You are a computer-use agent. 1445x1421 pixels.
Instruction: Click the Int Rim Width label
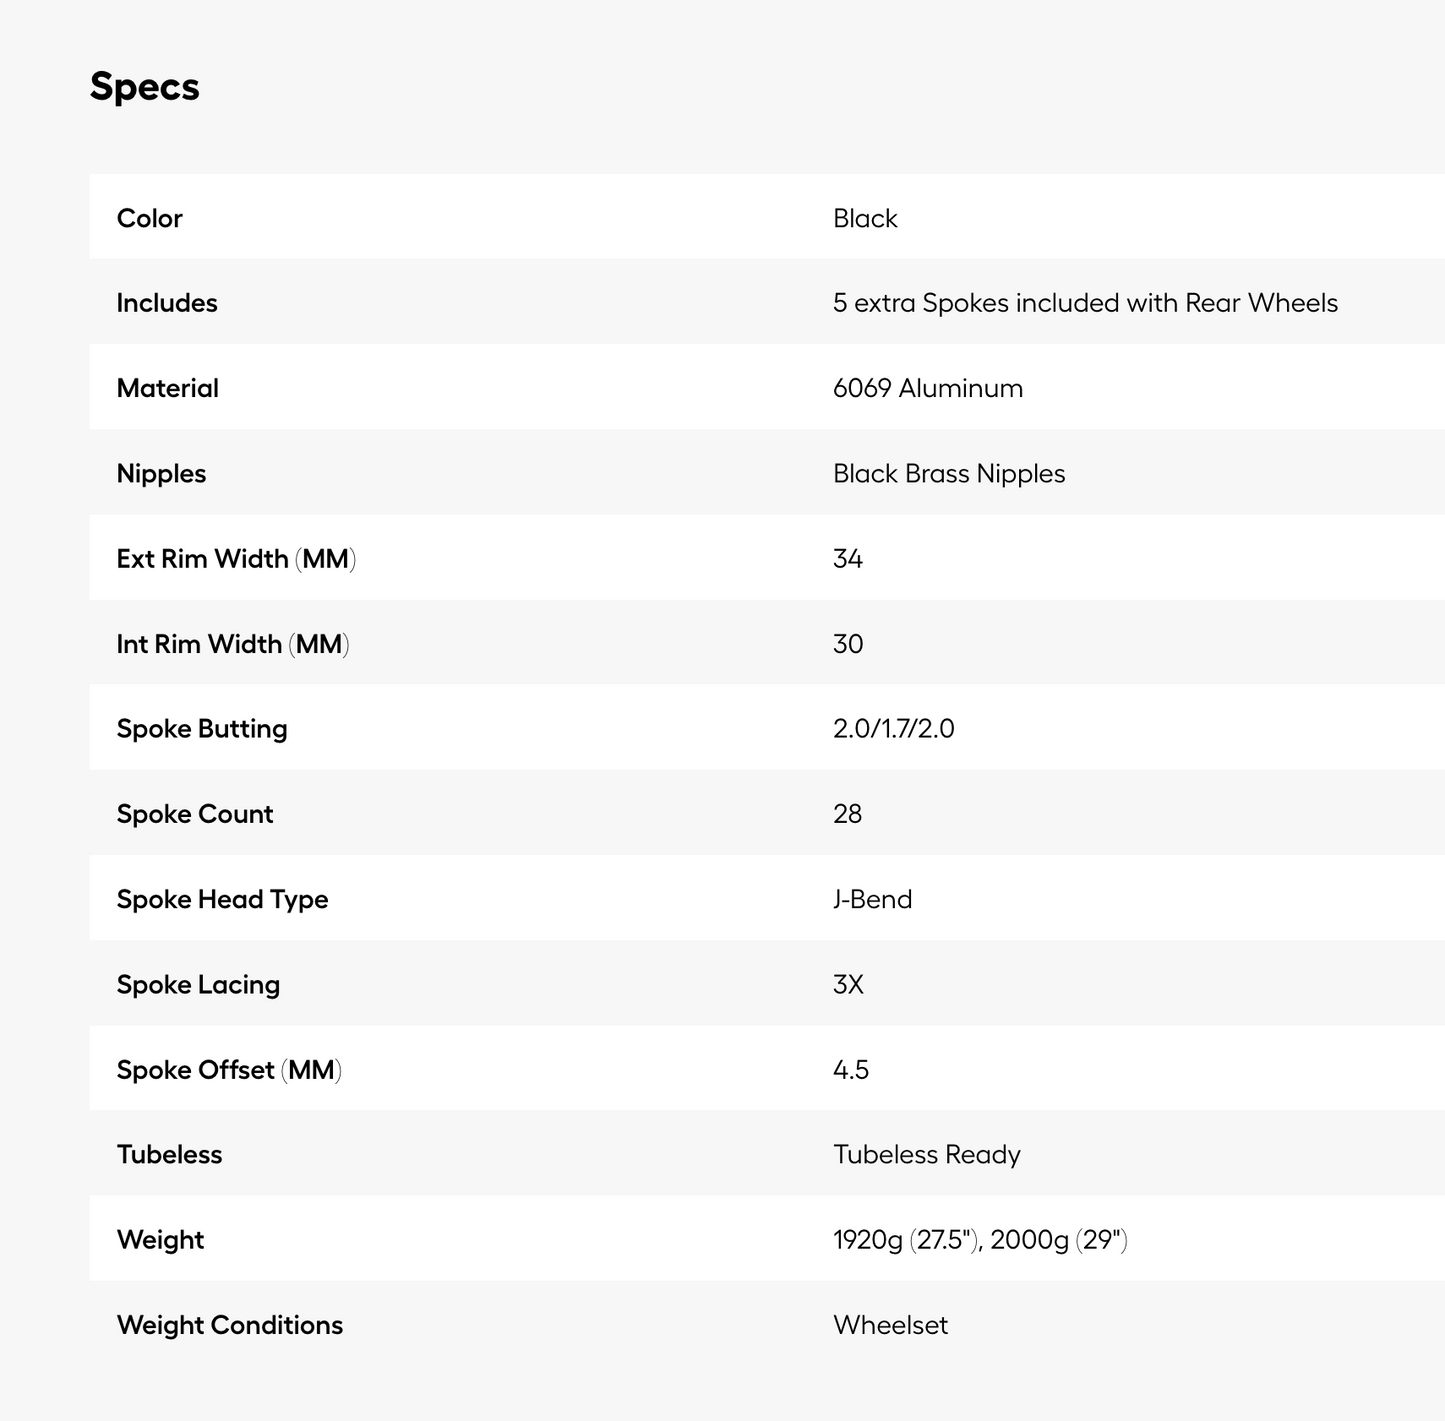233,644
